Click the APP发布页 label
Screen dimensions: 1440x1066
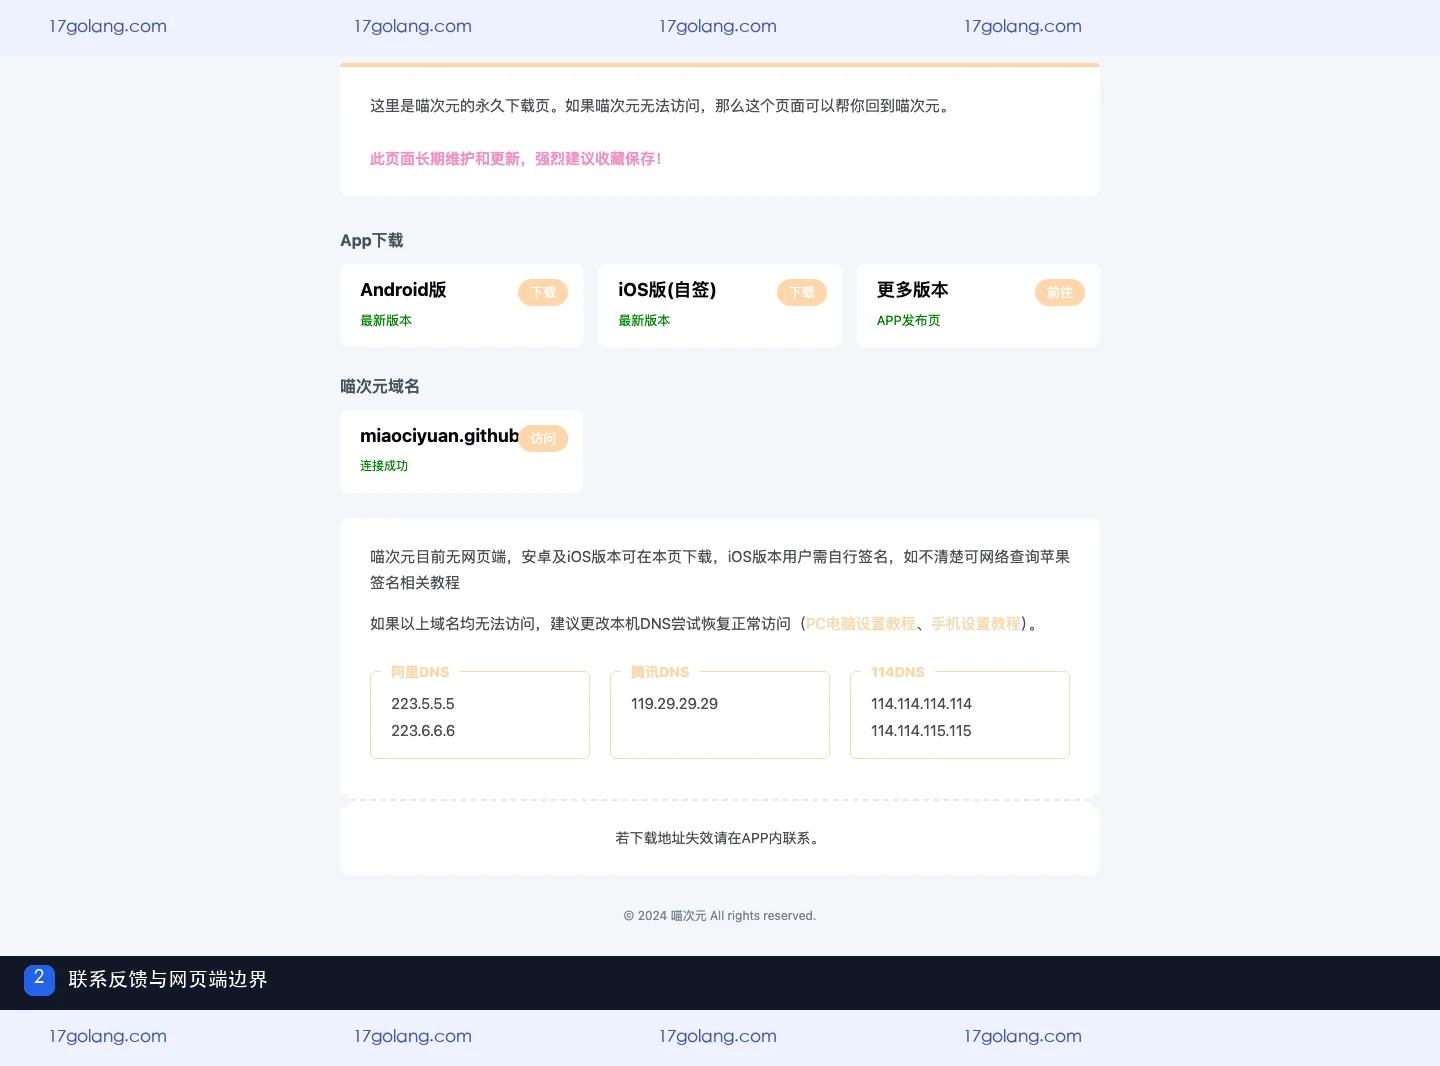click(x=908, y=320)
